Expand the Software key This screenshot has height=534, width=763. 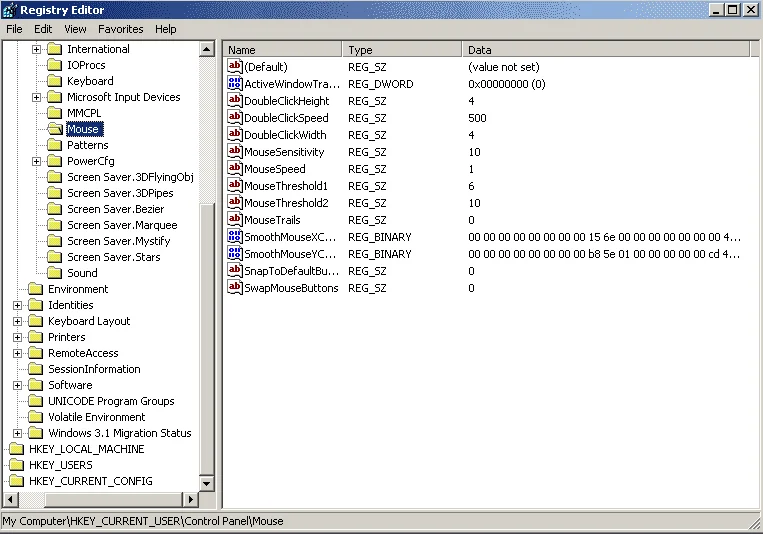click(x=18, y=386)
